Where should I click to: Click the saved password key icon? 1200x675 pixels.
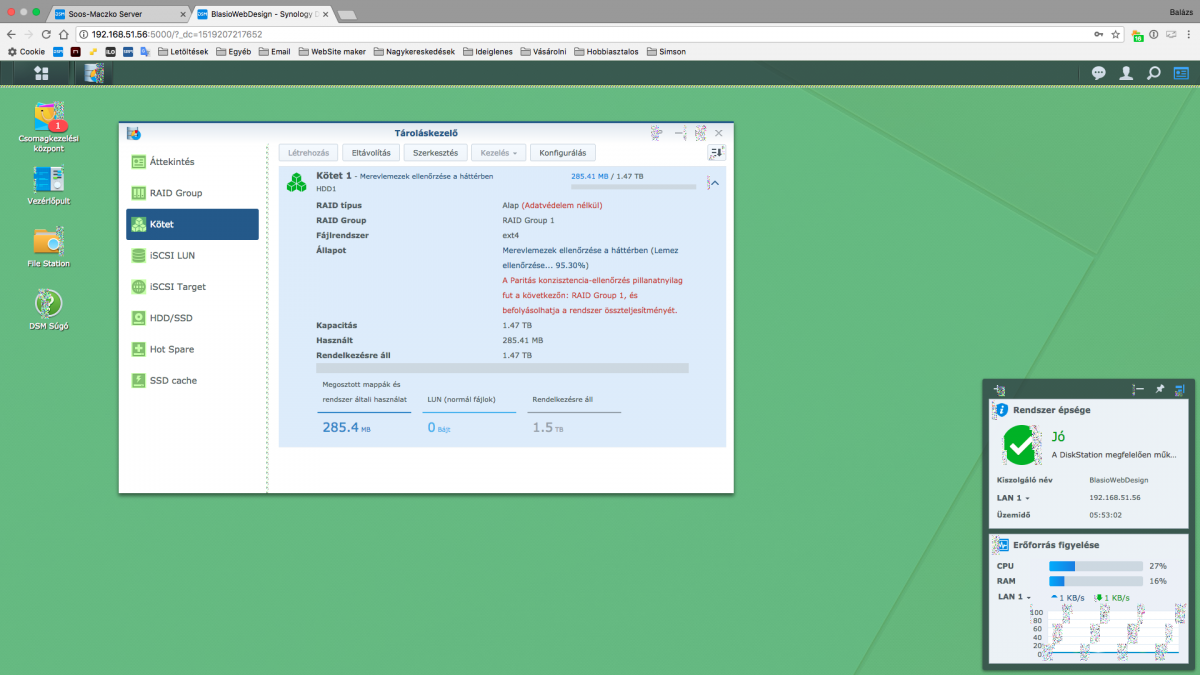point(1099,34)
